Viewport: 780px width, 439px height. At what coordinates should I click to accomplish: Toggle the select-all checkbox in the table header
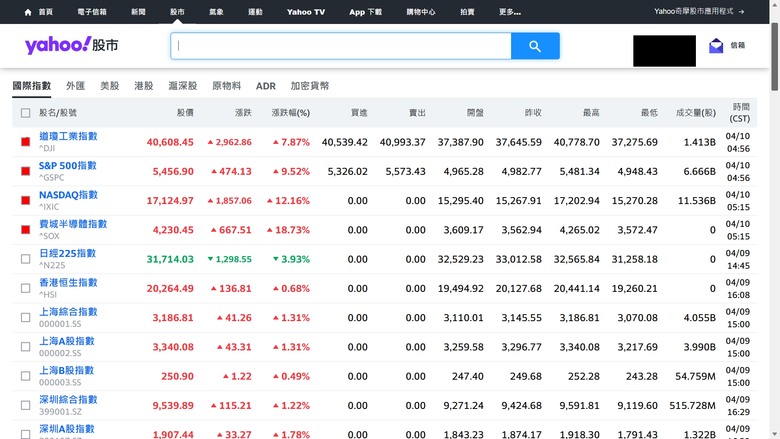pos(25,113)
